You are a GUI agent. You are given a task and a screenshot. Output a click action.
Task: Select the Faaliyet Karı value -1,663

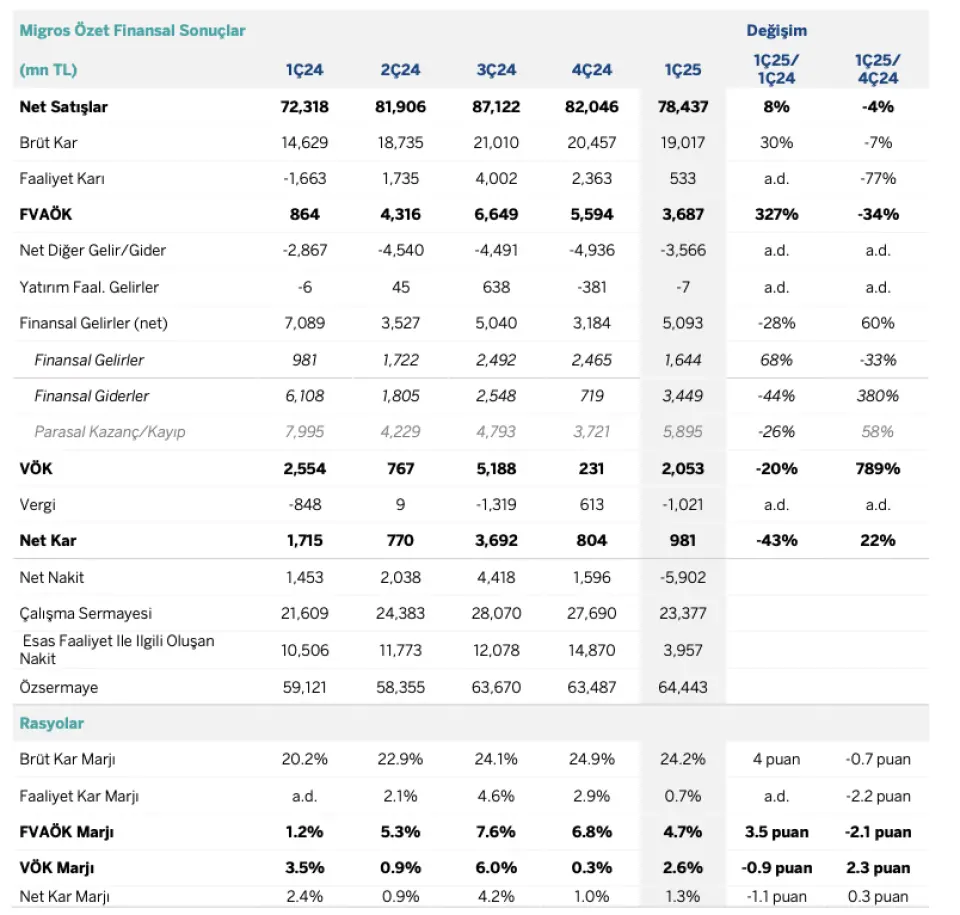tap(304, 179)
